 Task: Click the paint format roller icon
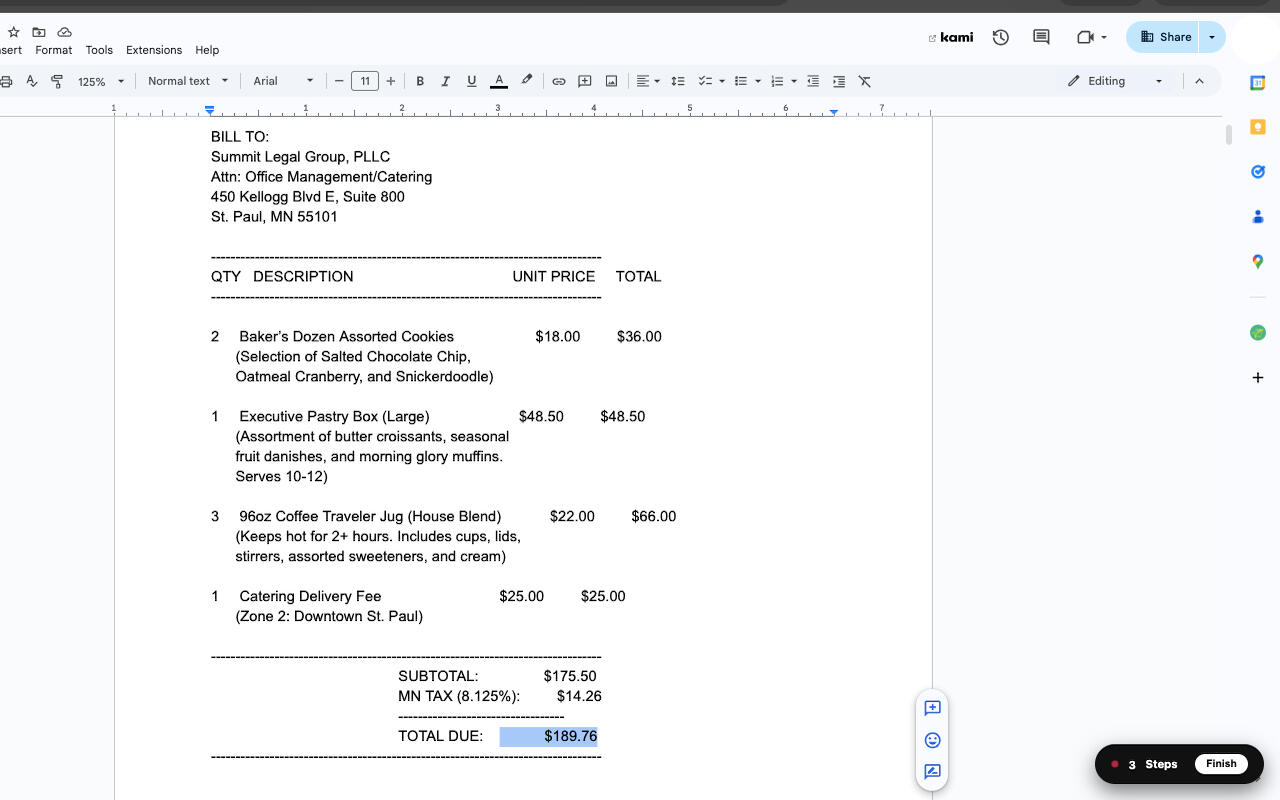tap(57, 81)
